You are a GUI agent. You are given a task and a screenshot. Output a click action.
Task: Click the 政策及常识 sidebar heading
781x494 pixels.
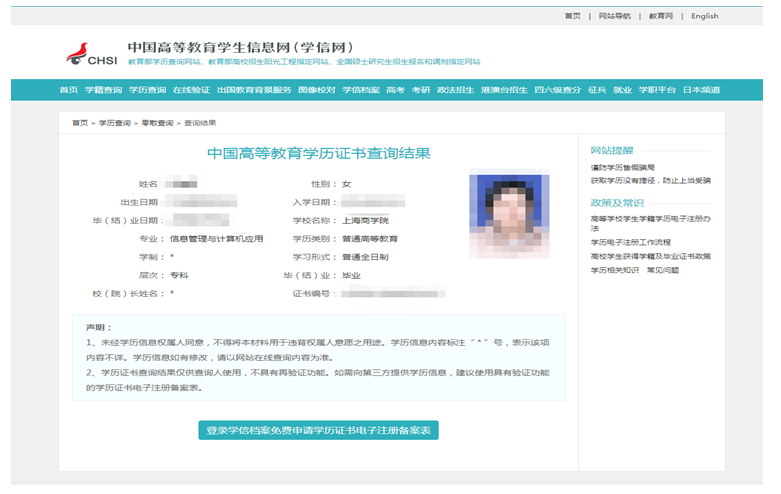coord(617,203)
